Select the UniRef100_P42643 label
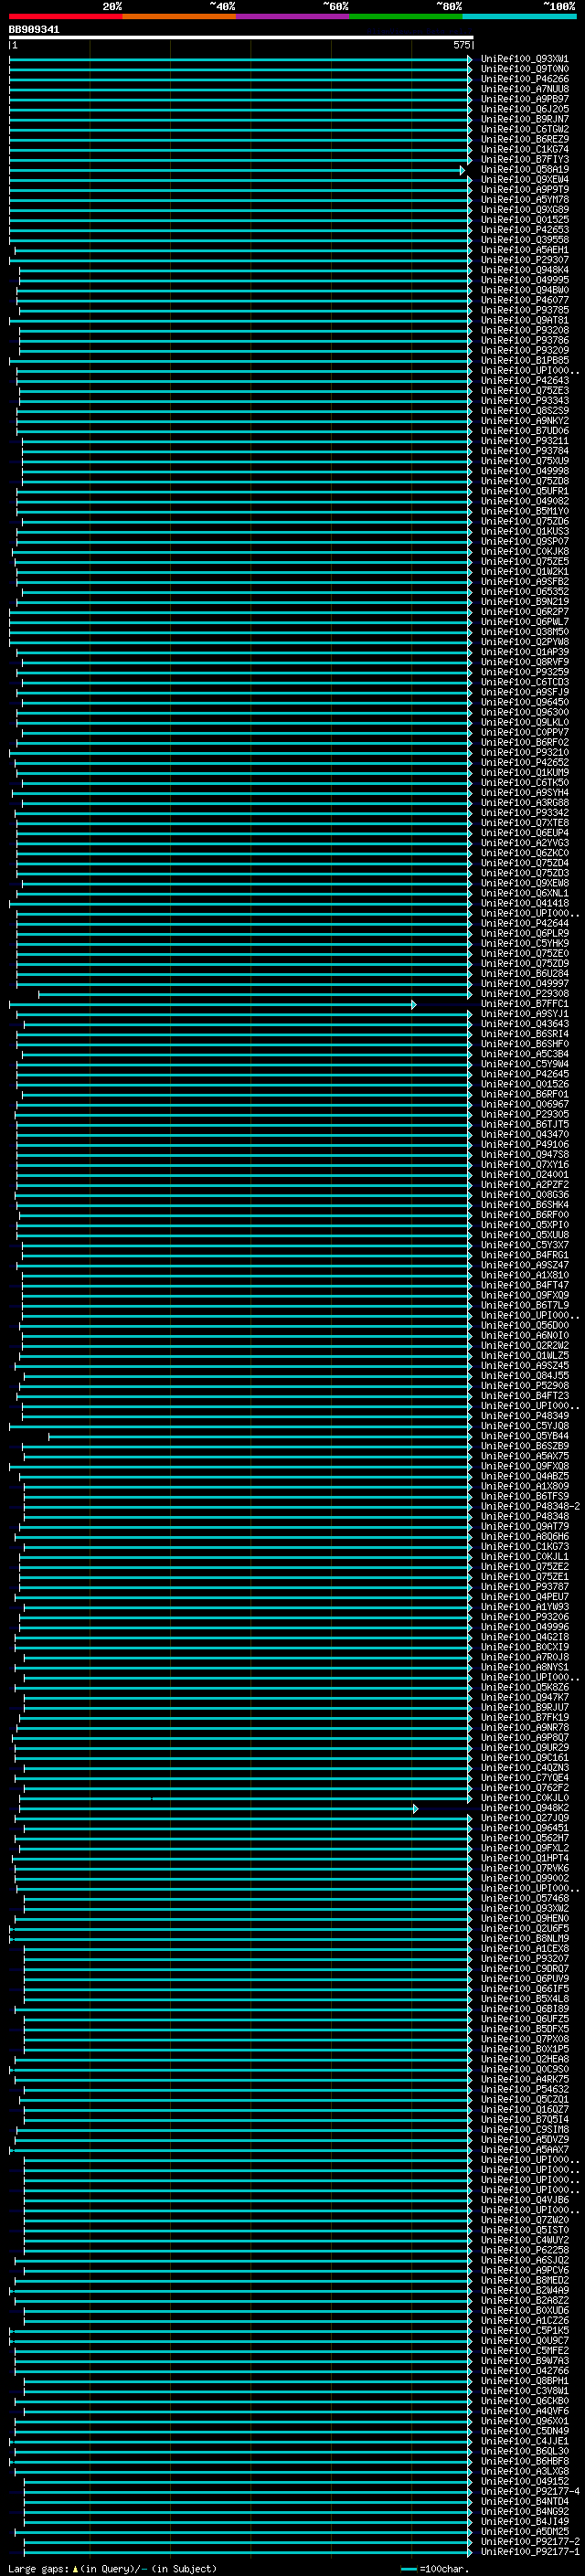585x2576 pixels. pyautogui.click(x=525, y=381)
